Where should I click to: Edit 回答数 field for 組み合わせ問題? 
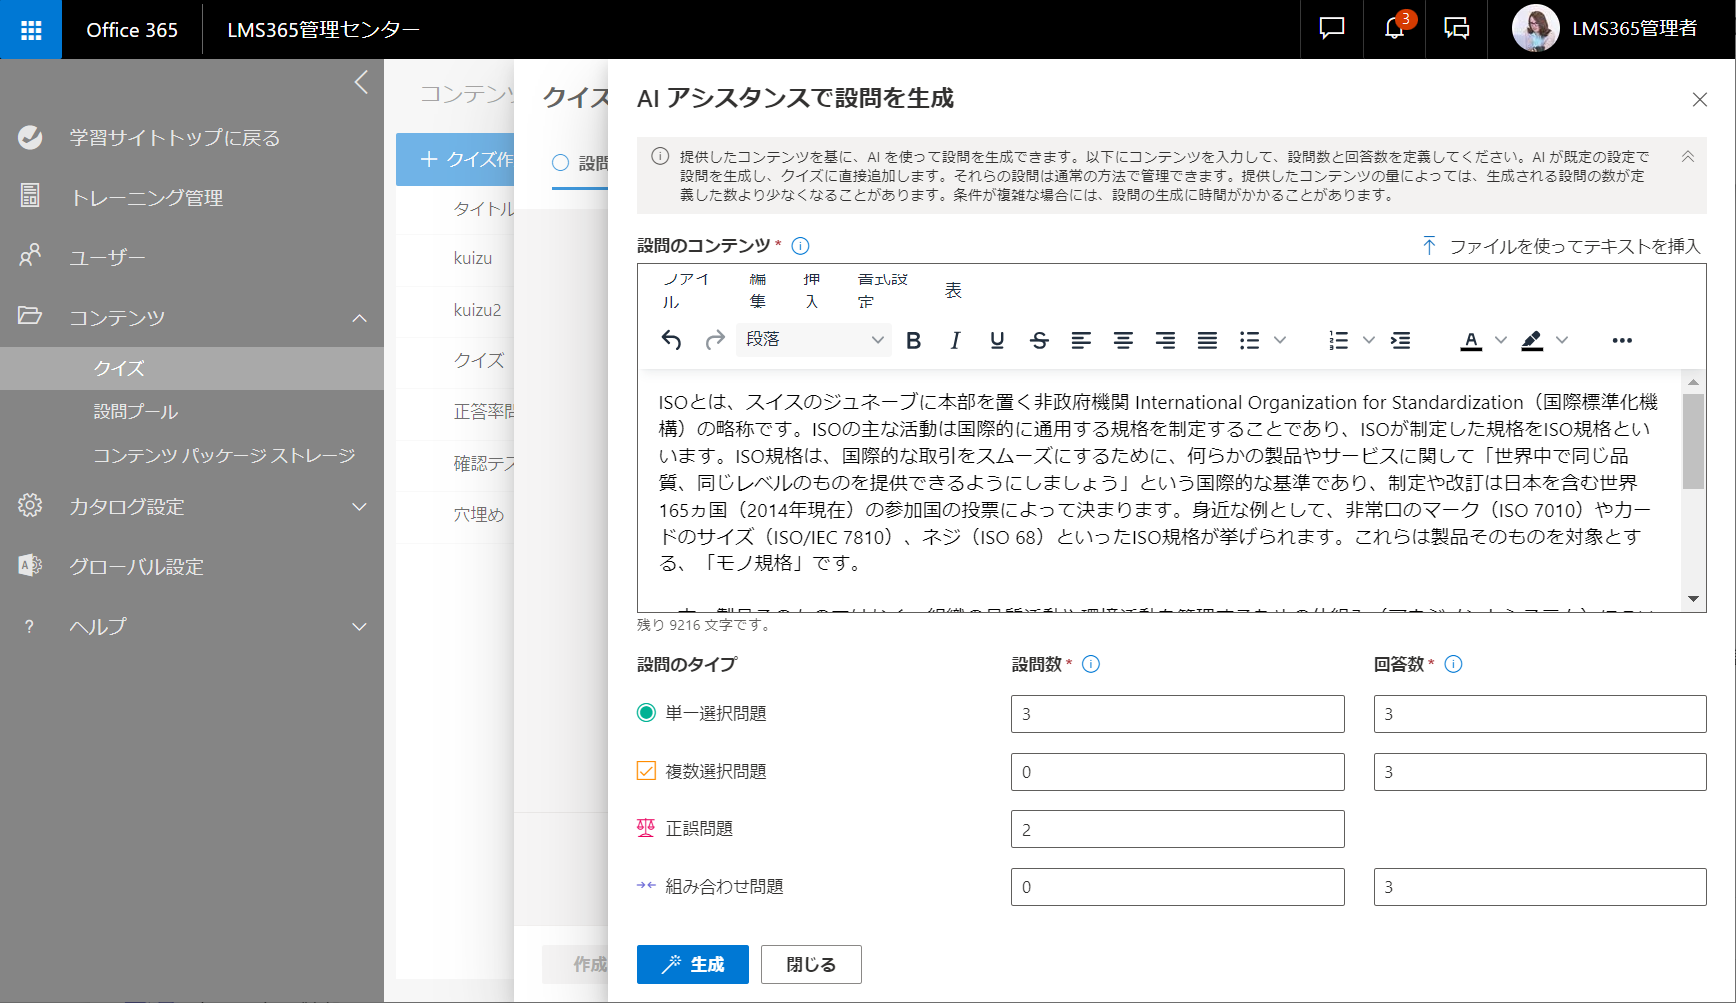(1540, 887)
